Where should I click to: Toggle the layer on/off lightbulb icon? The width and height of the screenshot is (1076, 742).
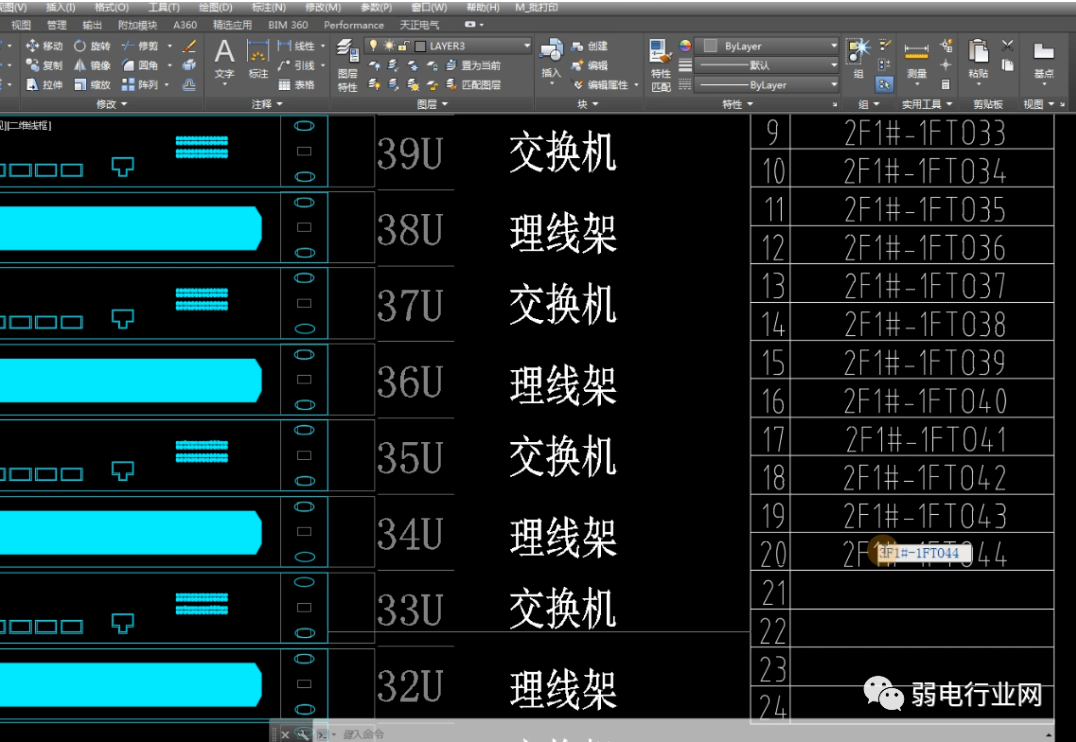373,46
